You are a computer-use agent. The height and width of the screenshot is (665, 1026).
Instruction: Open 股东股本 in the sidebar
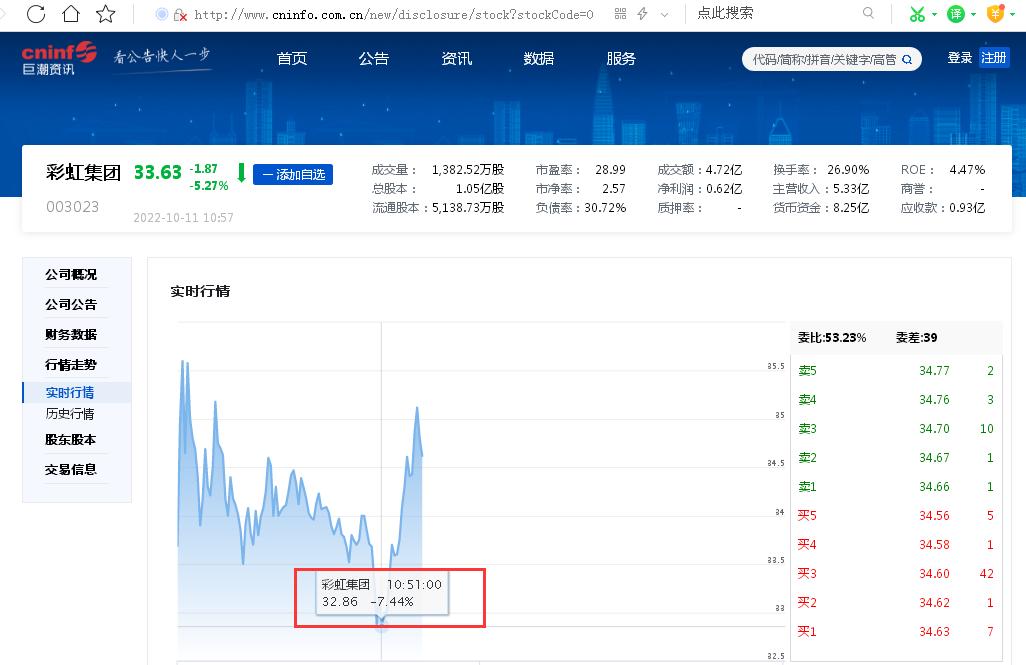71,440
